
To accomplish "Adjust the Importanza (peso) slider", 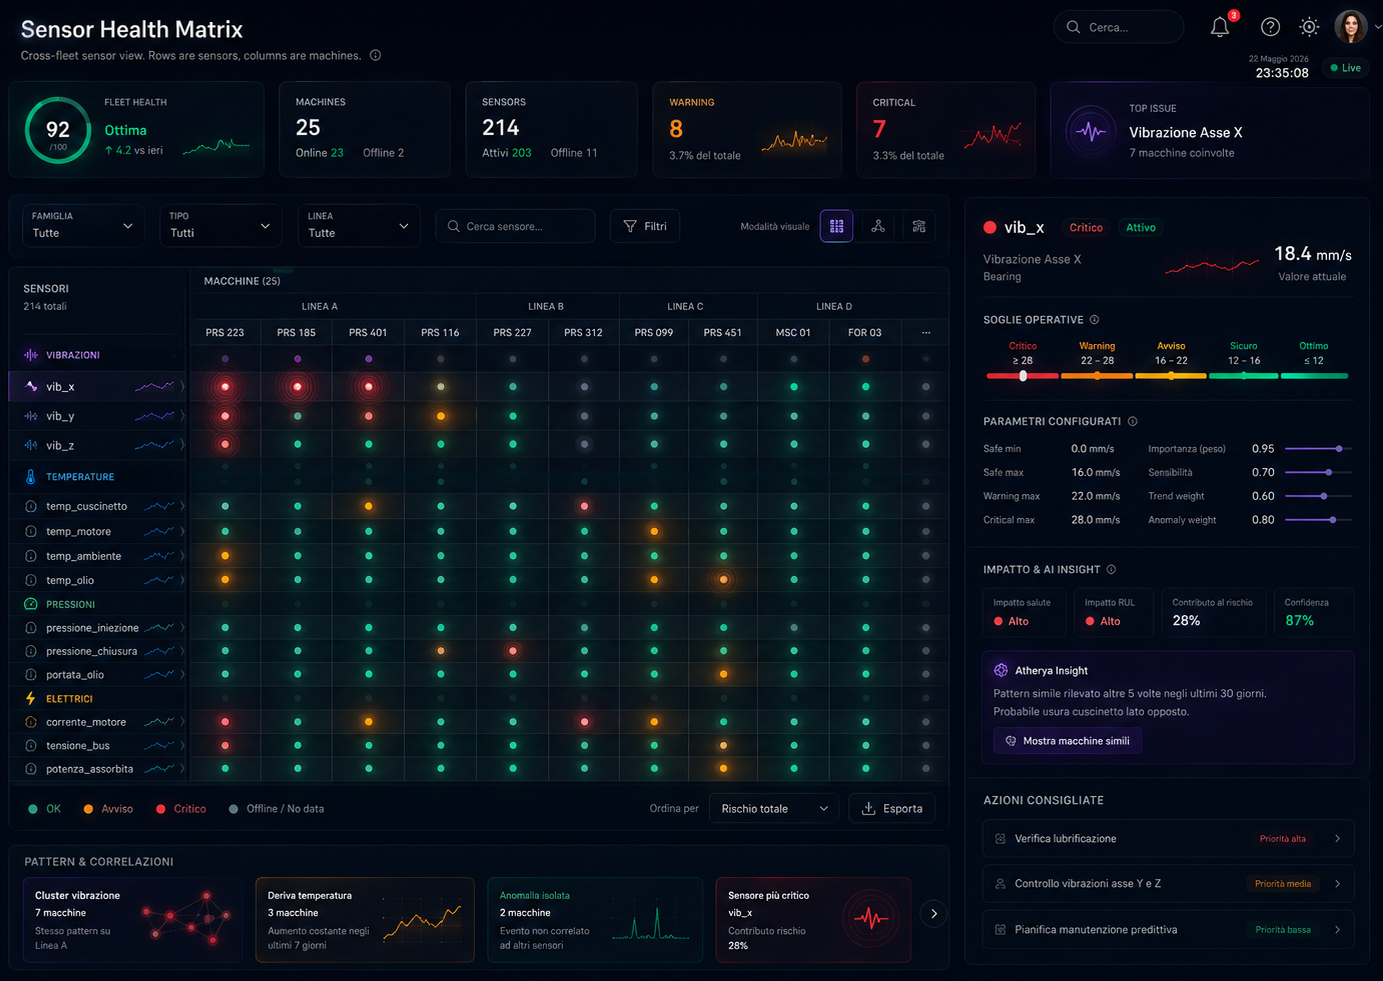I will [1318, 449].
